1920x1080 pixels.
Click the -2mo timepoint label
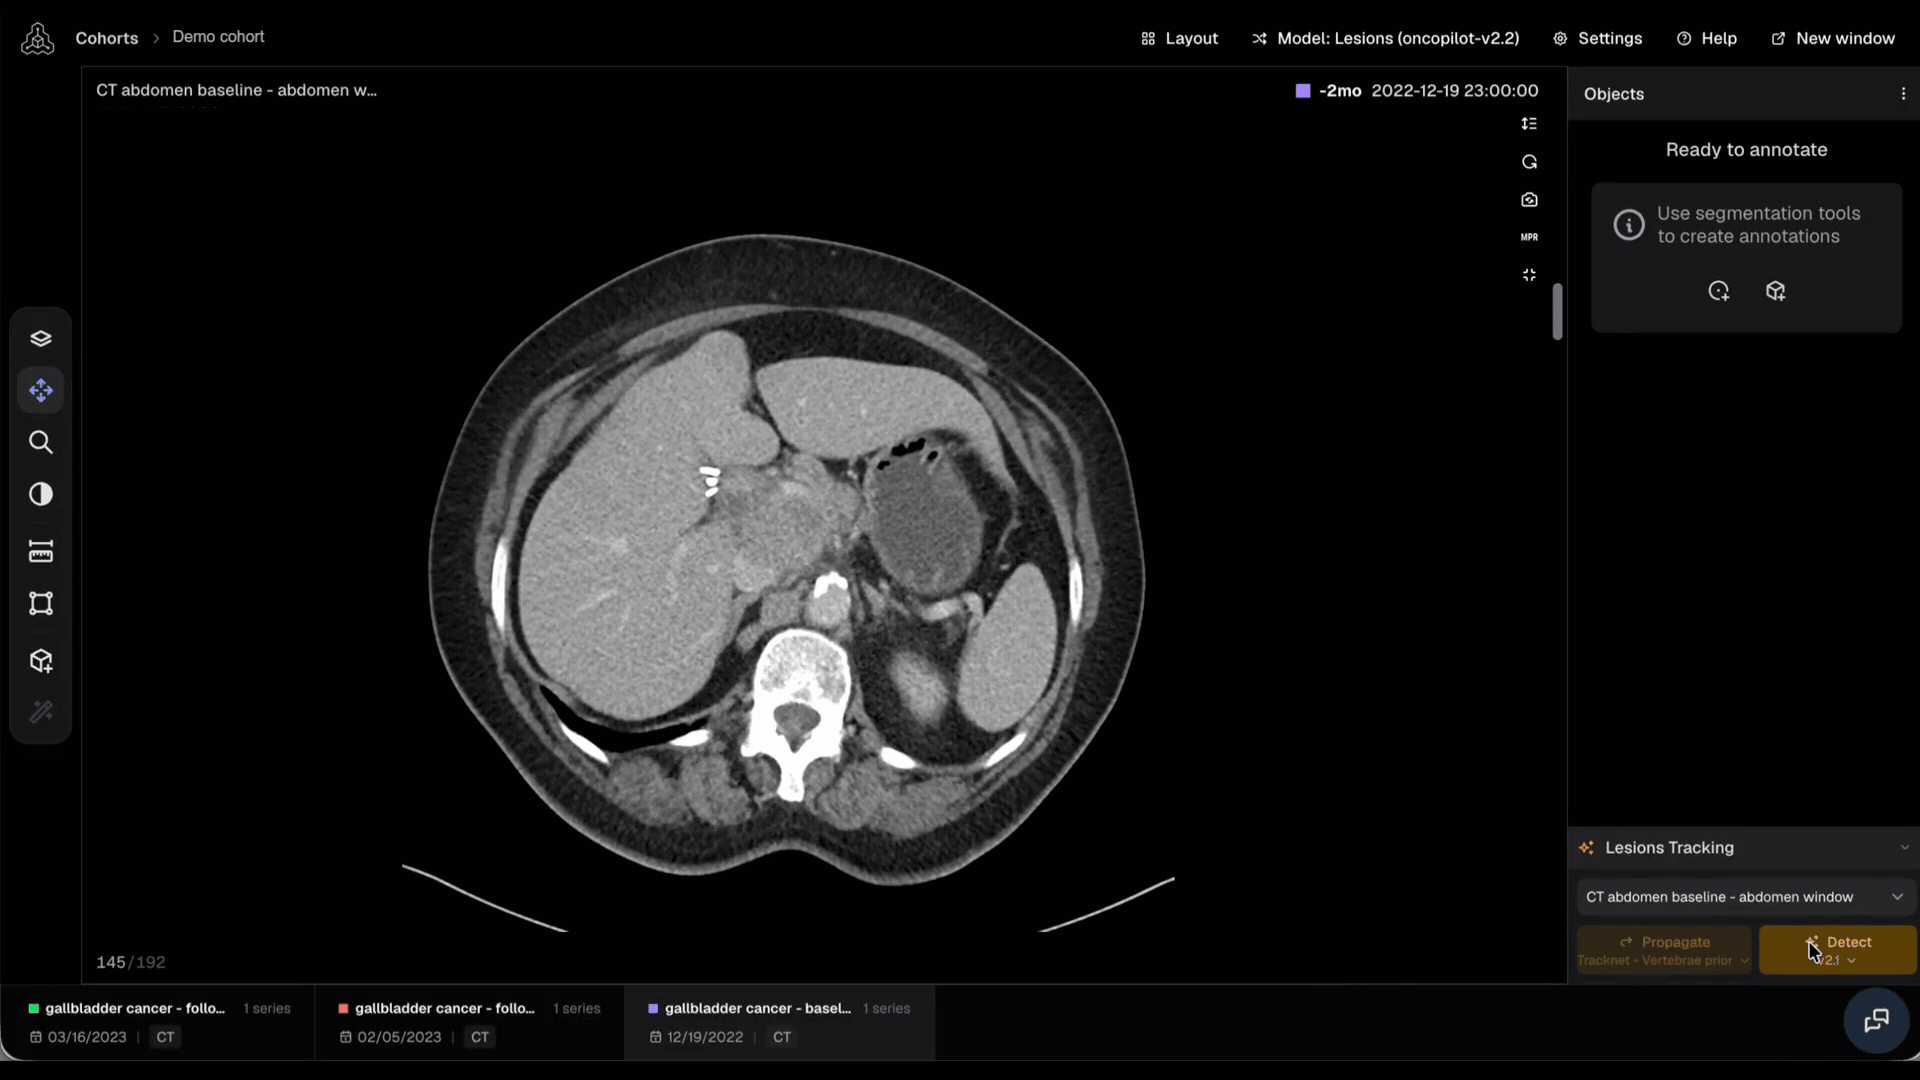pos(1340,91)
